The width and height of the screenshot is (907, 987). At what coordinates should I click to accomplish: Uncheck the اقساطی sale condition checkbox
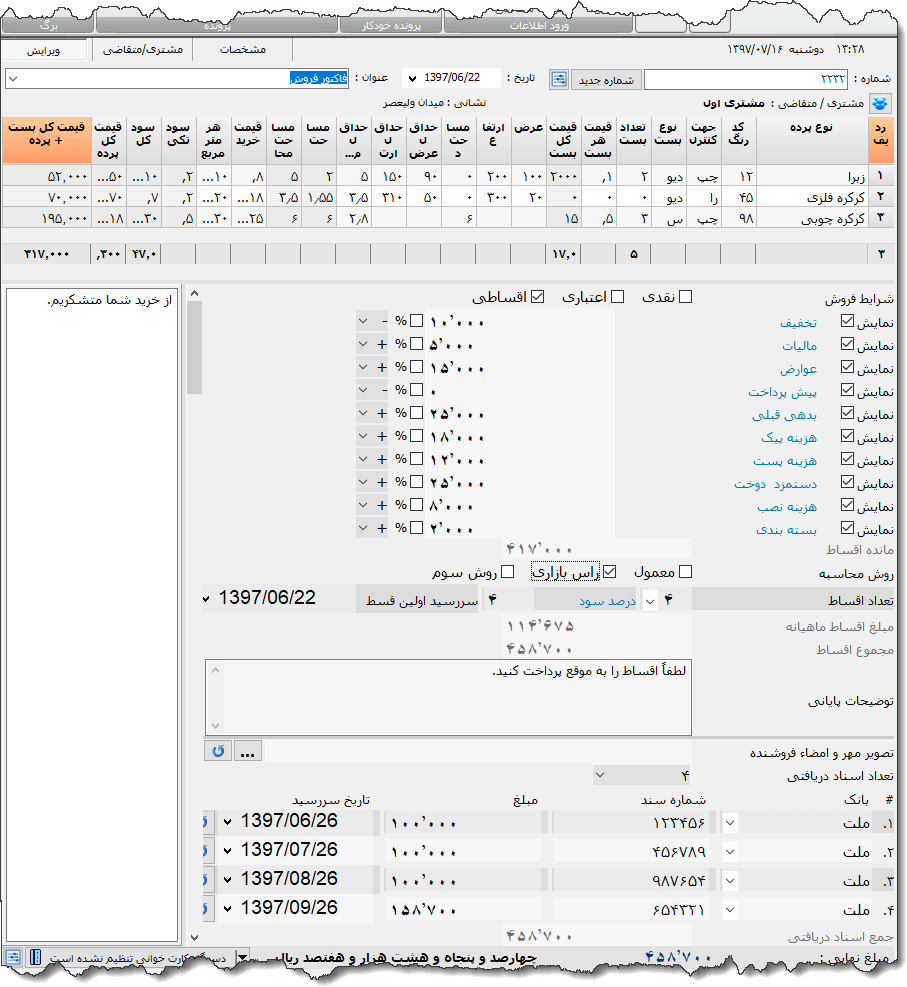coord(538,297)
